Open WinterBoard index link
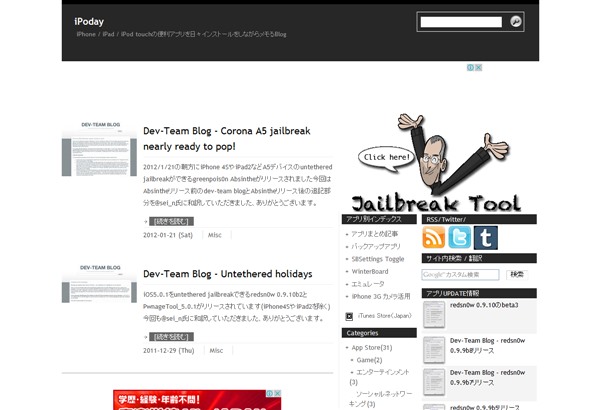The image size is (600, 410). point(370,271)
